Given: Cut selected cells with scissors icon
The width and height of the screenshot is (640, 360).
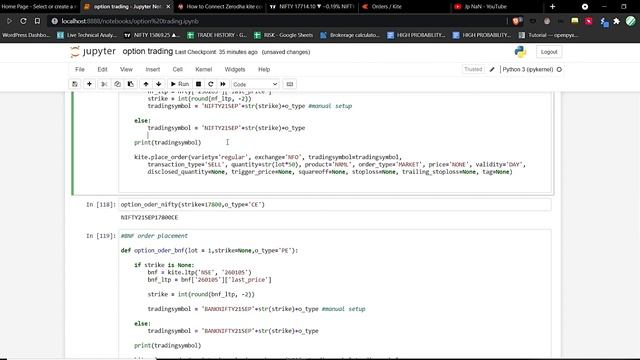Looking at the screenshot, I should (104, 84).
